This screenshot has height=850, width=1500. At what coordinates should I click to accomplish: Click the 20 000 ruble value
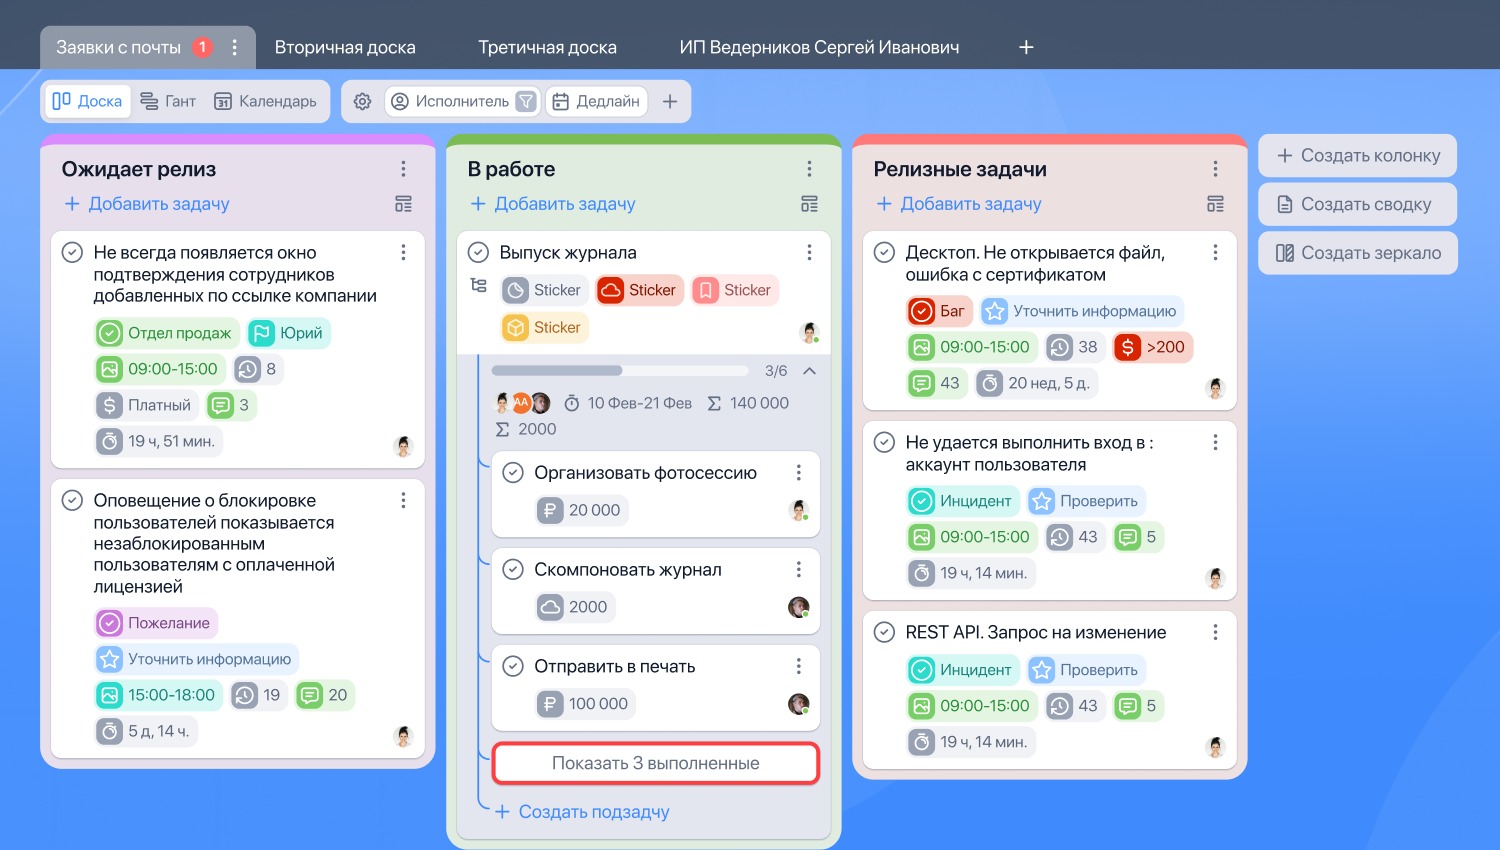(582, 510)
